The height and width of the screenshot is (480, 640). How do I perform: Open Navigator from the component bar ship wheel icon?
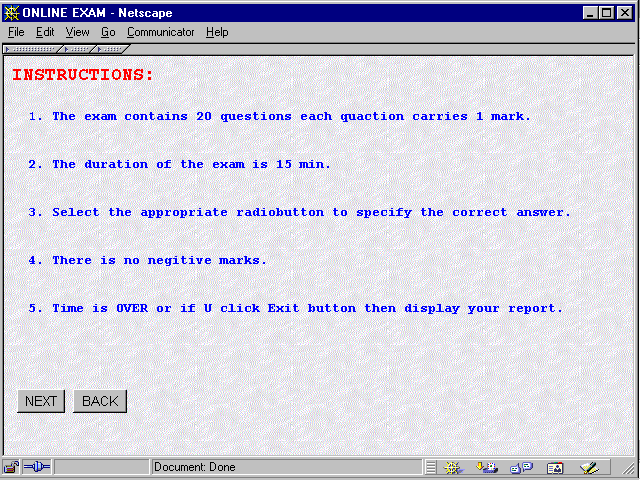(x=452, y=467)
